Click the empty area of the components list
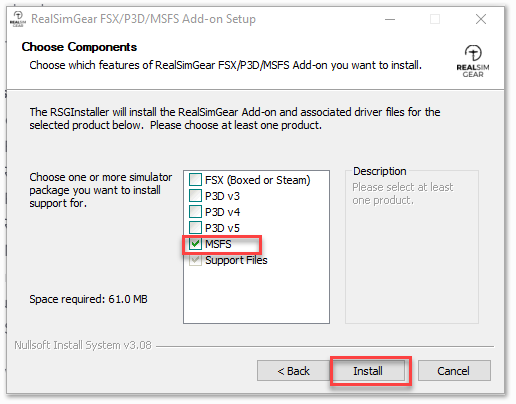This screenshot has height=404, width=516. pyautogui.click(x=256, y=295)
